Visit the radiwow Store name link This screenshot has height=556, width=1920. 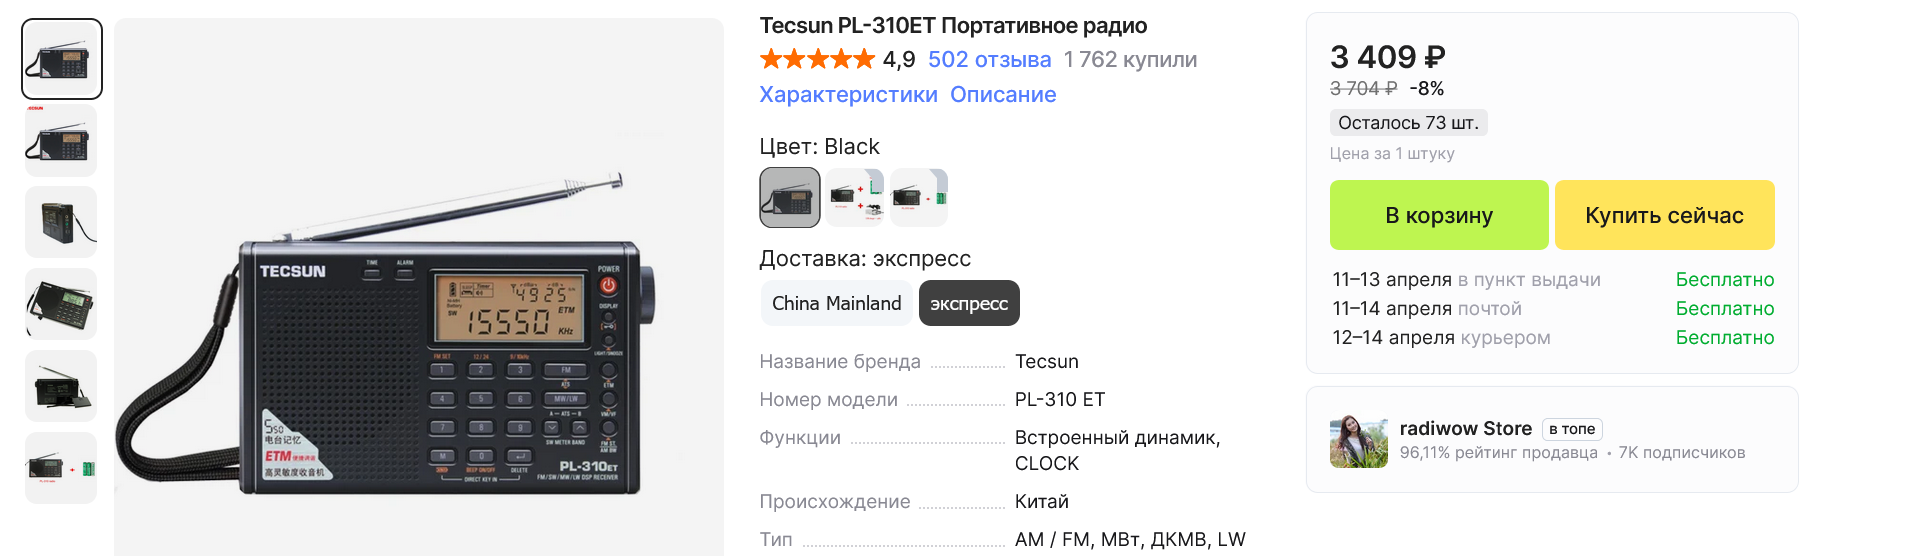1465,429
